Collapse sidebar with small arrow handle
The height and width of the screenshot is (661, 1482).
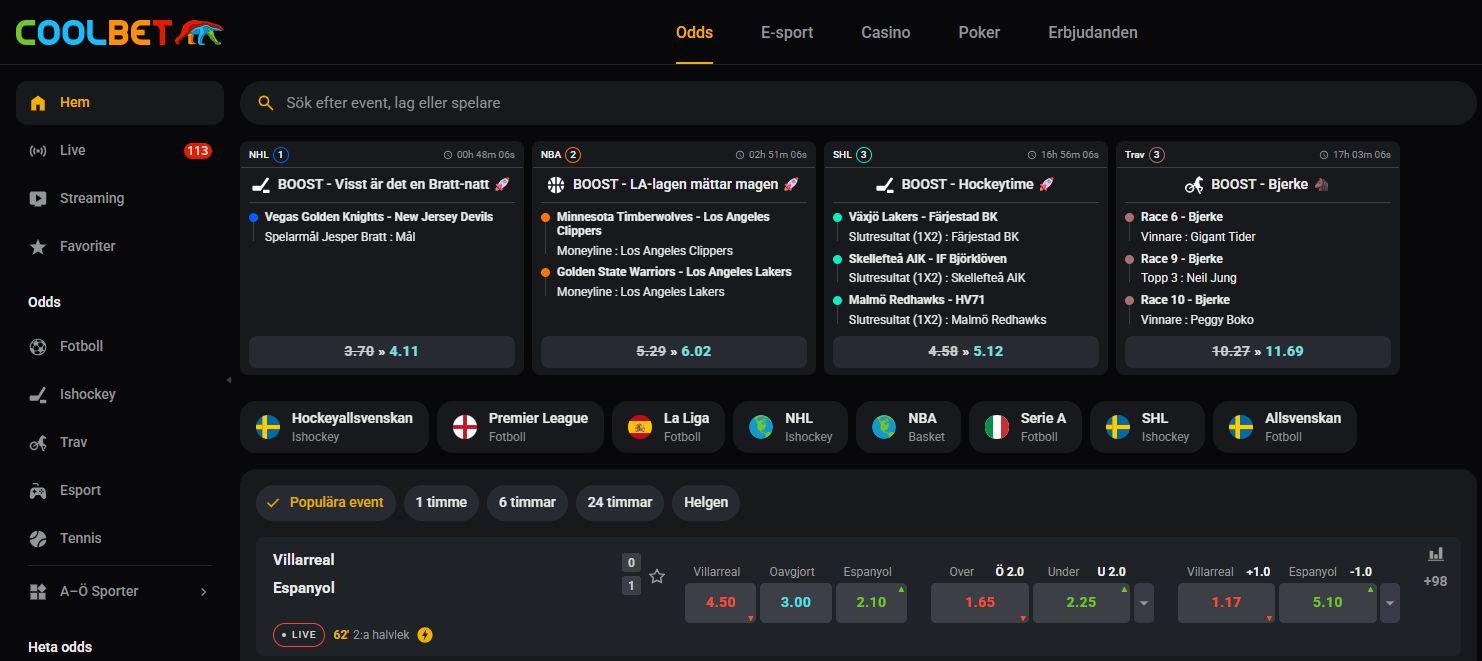(x=229, y=380)
